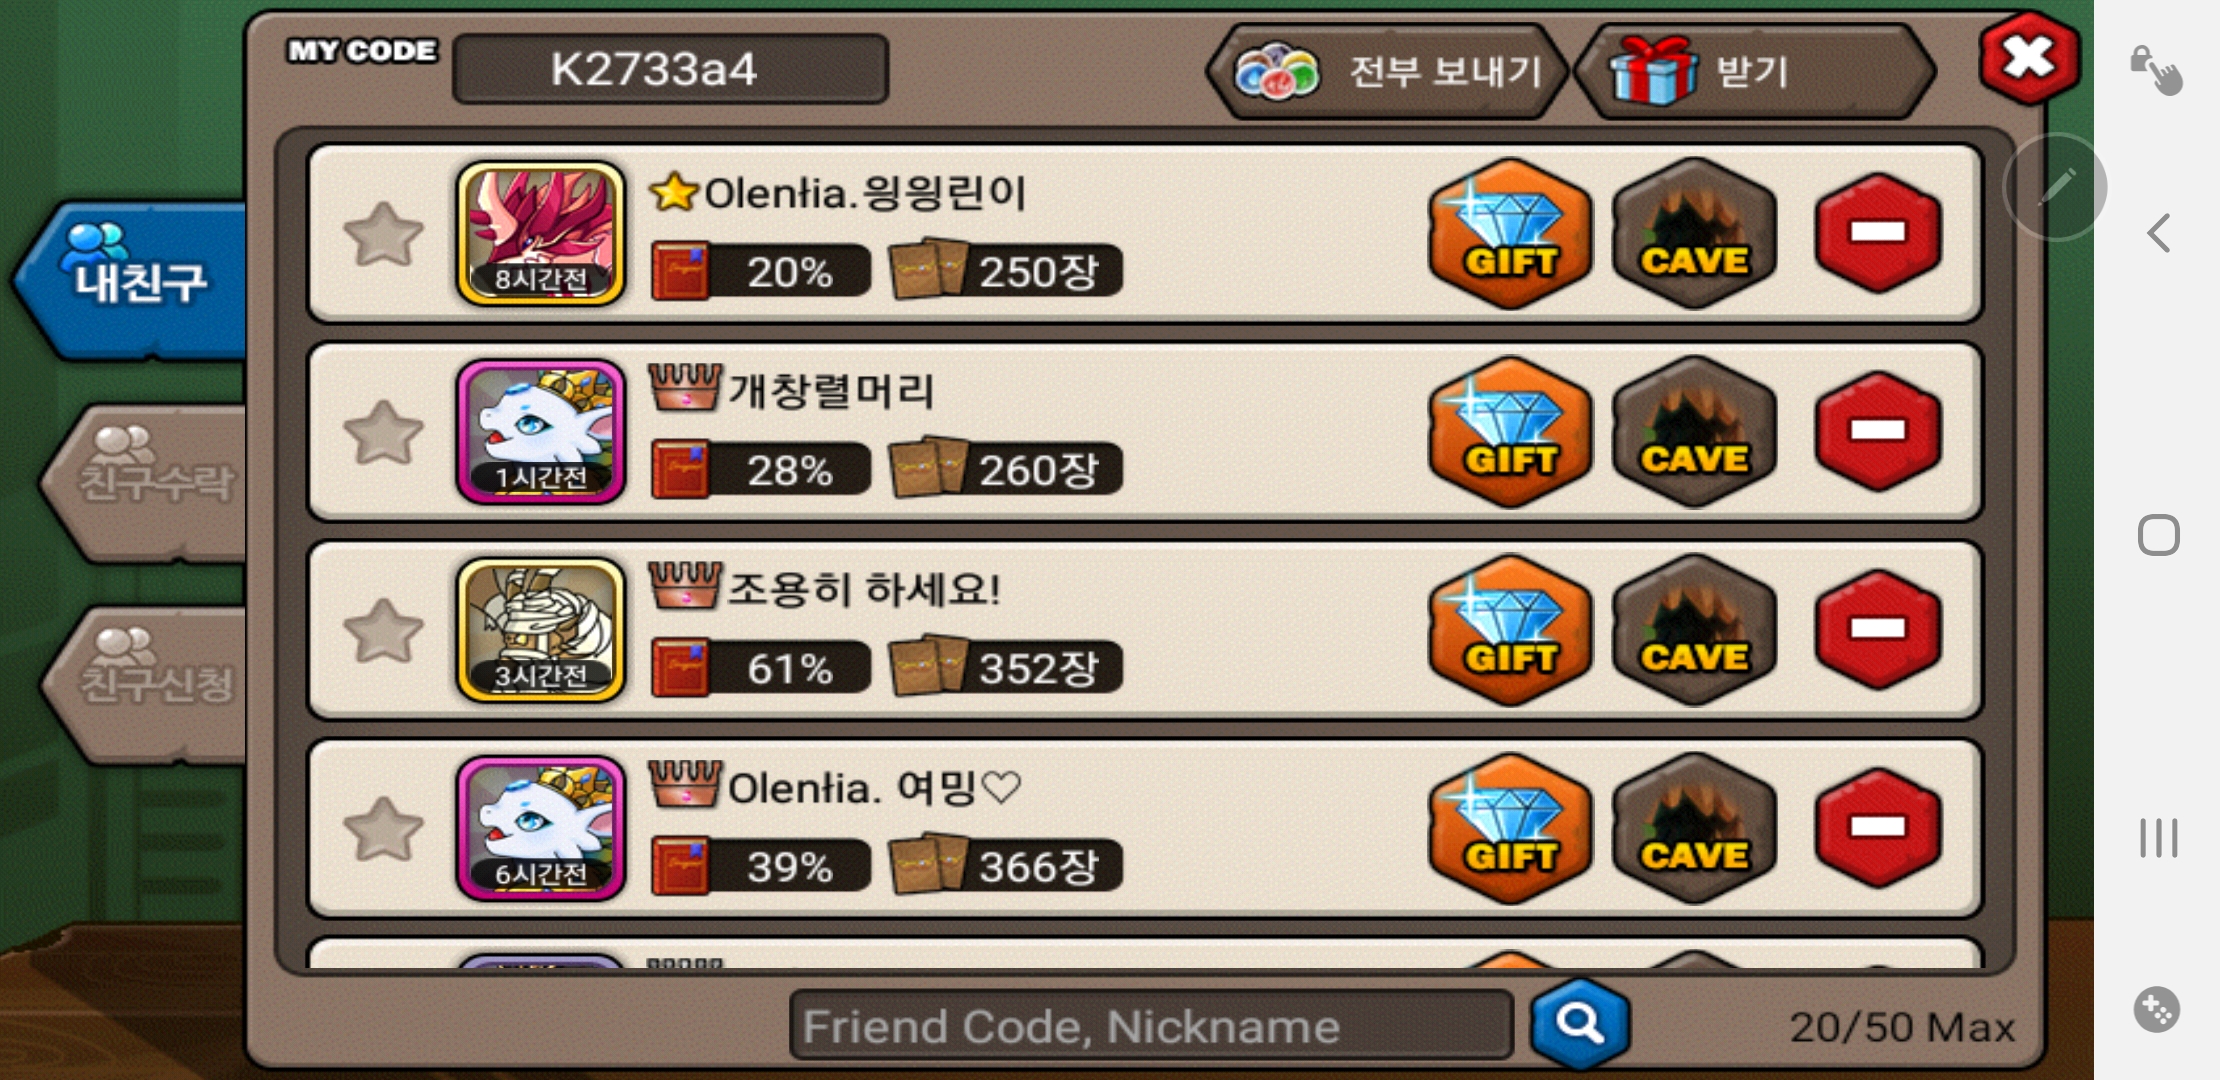The width and height of the screenshot is (2220, 1080).
Task: Send gift to Olentia.잉잉린이
Action: [1510, 234]
